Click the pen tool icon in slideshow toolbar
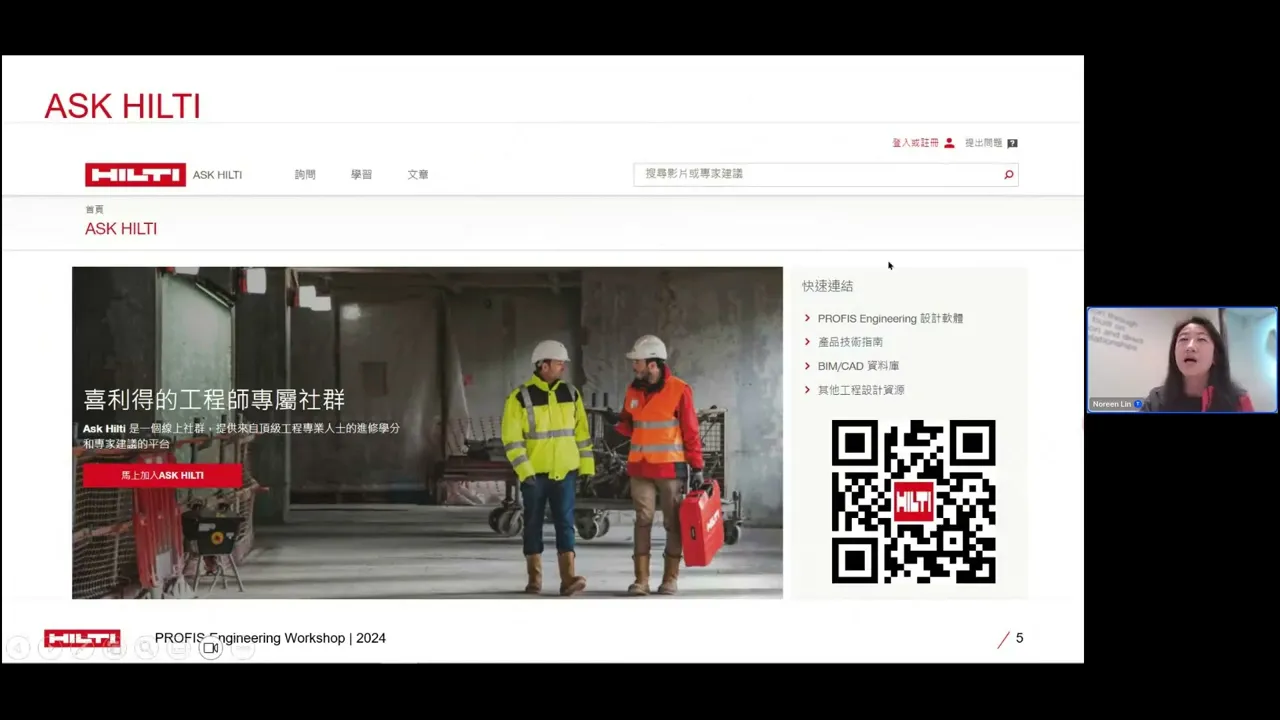 [x=82, y=648]
